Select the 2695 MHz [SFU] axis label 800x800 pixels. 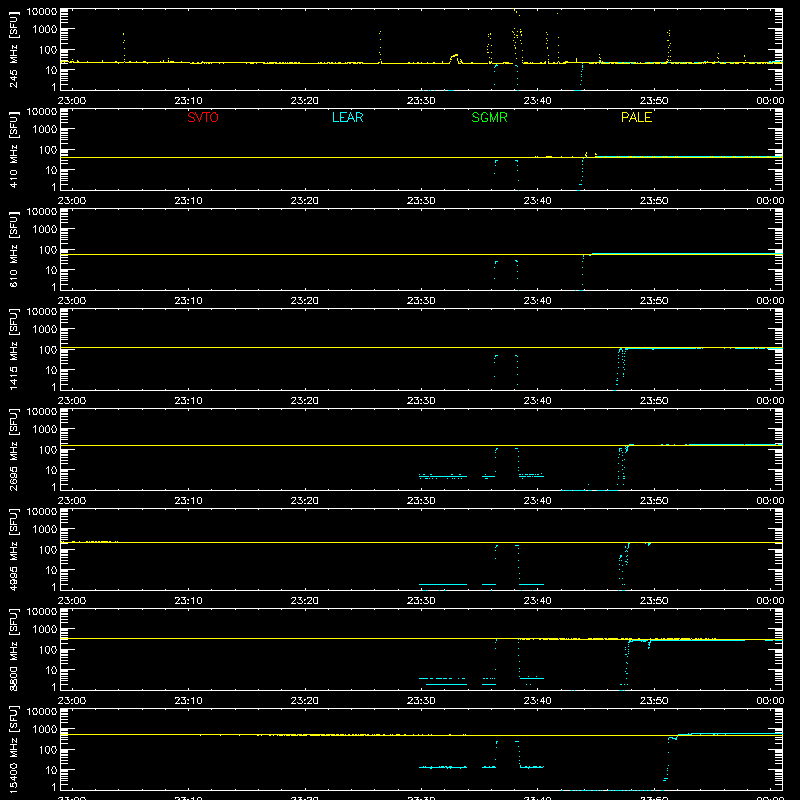pos(14,449)
